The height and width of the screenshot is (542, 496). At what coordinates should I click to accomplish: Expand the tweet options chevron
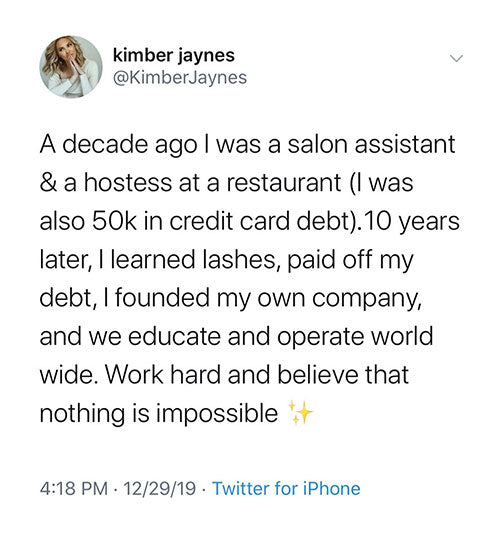[456, 58]
